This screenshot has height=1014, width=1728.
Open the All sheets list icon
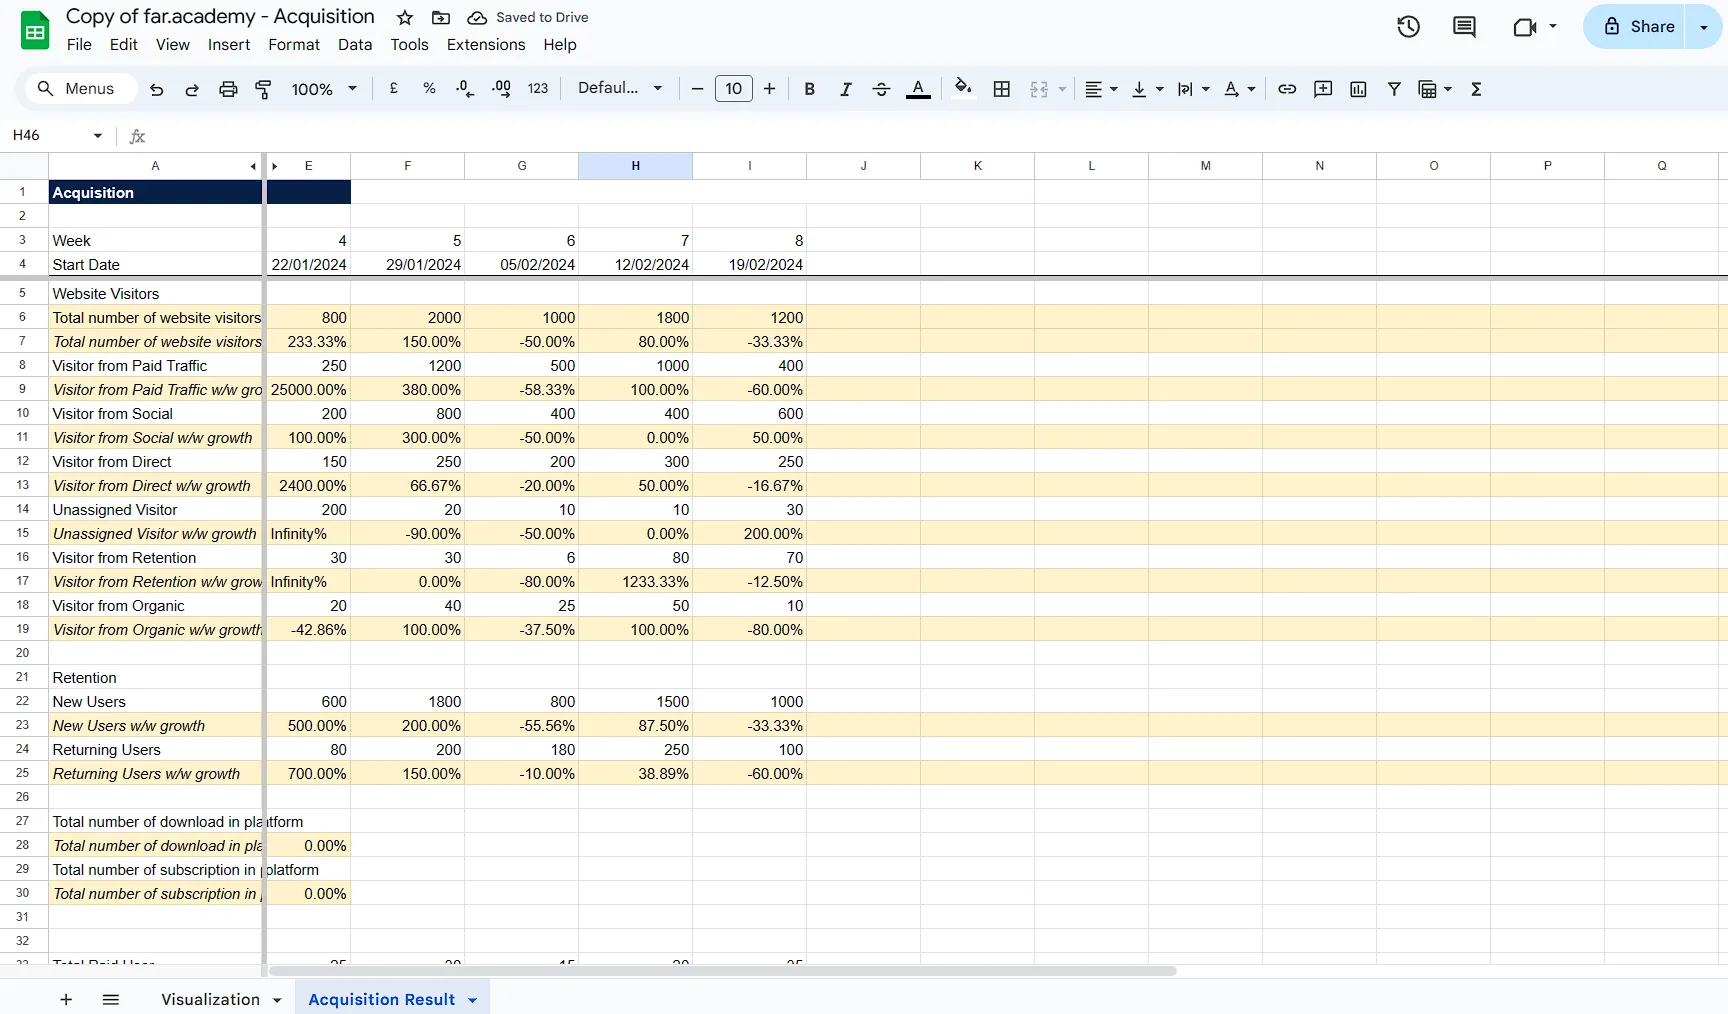coord(111,999)
